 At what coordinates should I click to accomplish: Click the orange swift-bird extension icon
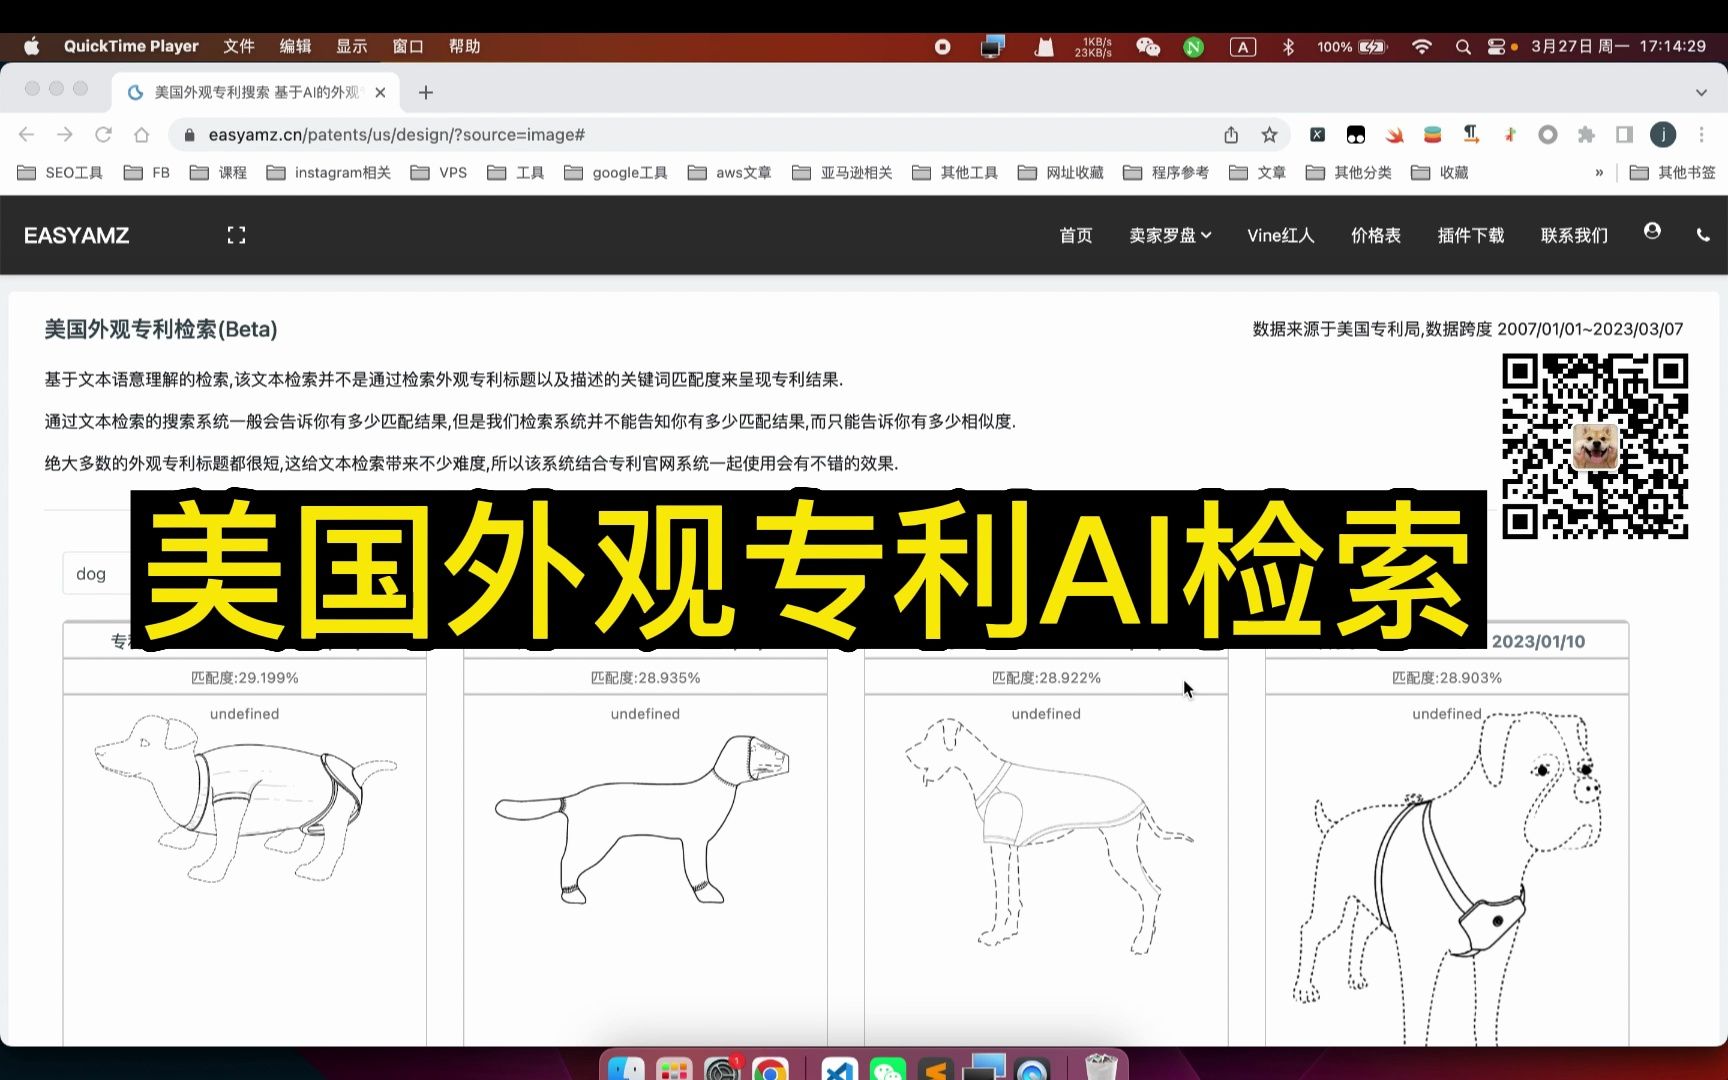coord(1394,134)
